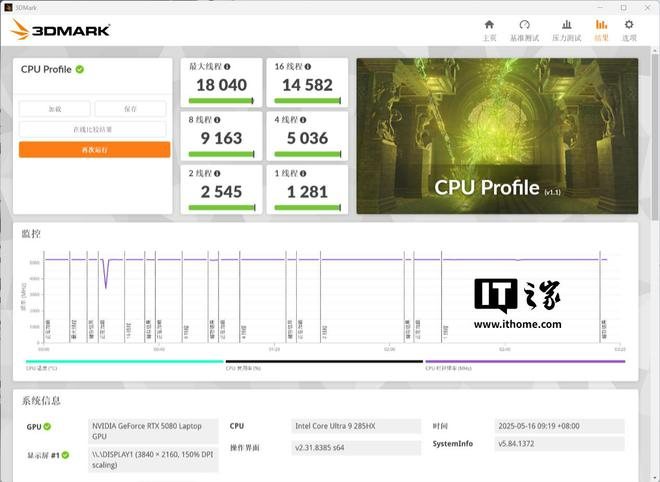This screenshot has width=660, height=482.
Task: Click the 系统信息 section heading
Action: pyautogui.click(x=41, y=401)
